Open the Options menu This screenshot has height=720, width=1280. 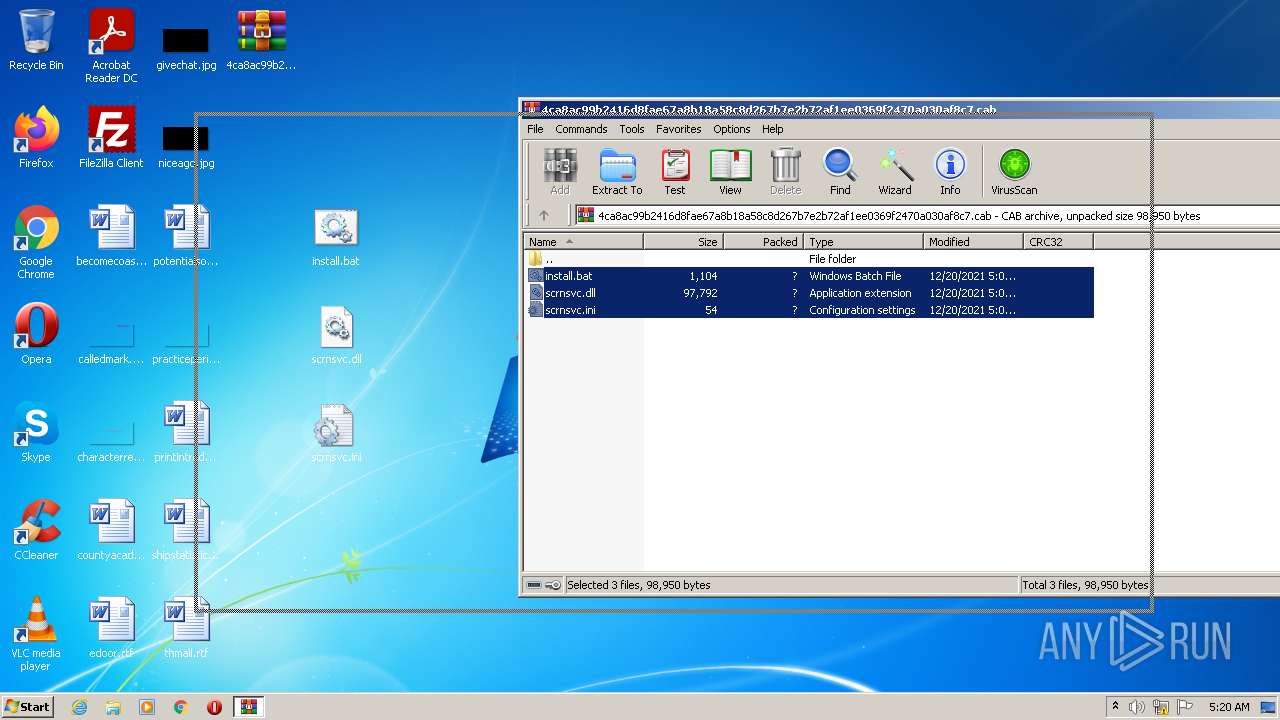732,129
